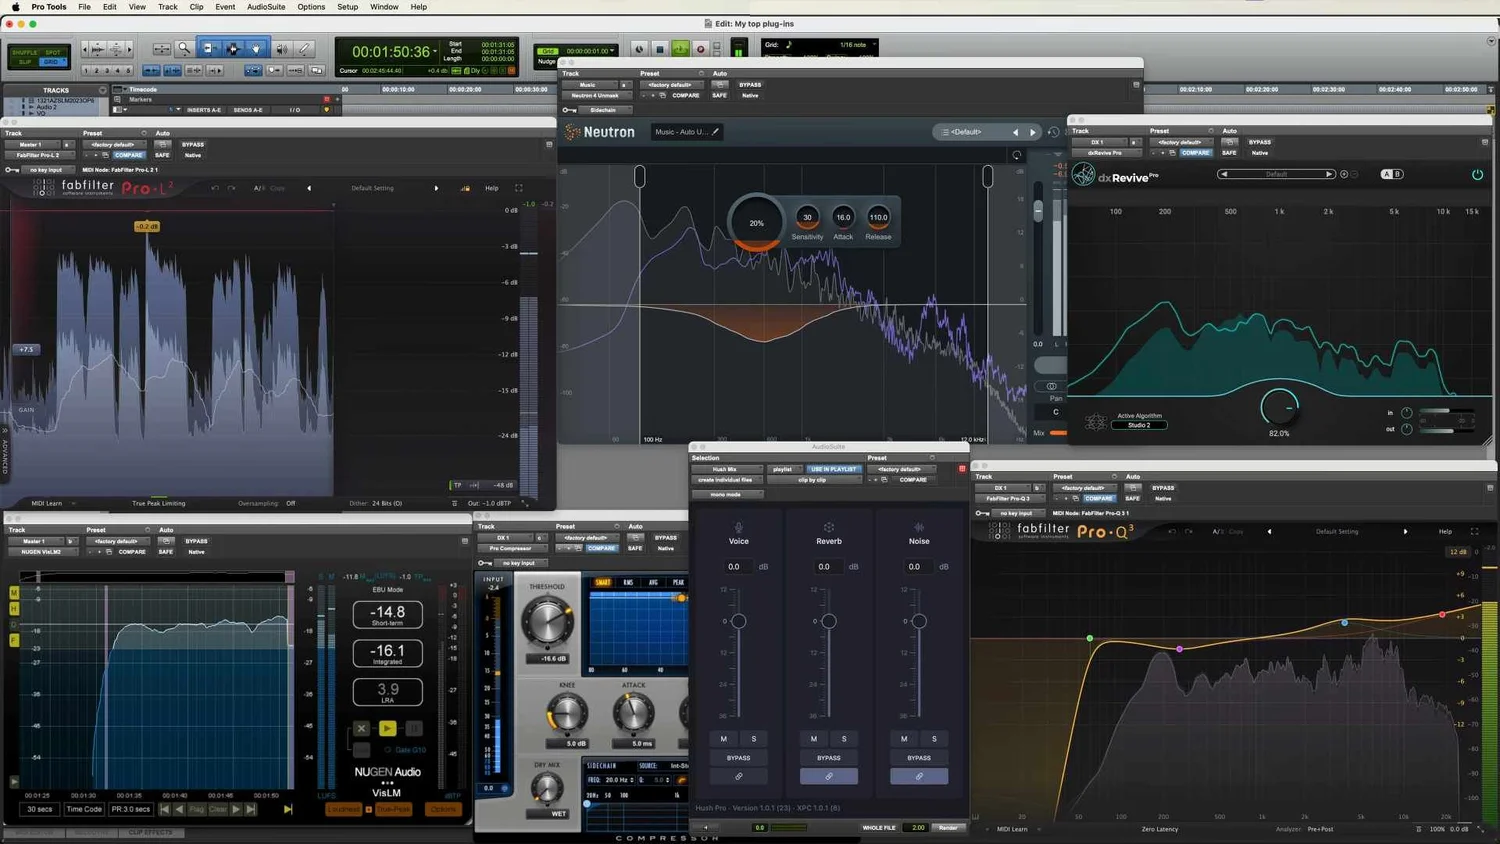Open no key input dropdown in Pro-L 2 window
1500x844 pixels.
tap(46, 170)
